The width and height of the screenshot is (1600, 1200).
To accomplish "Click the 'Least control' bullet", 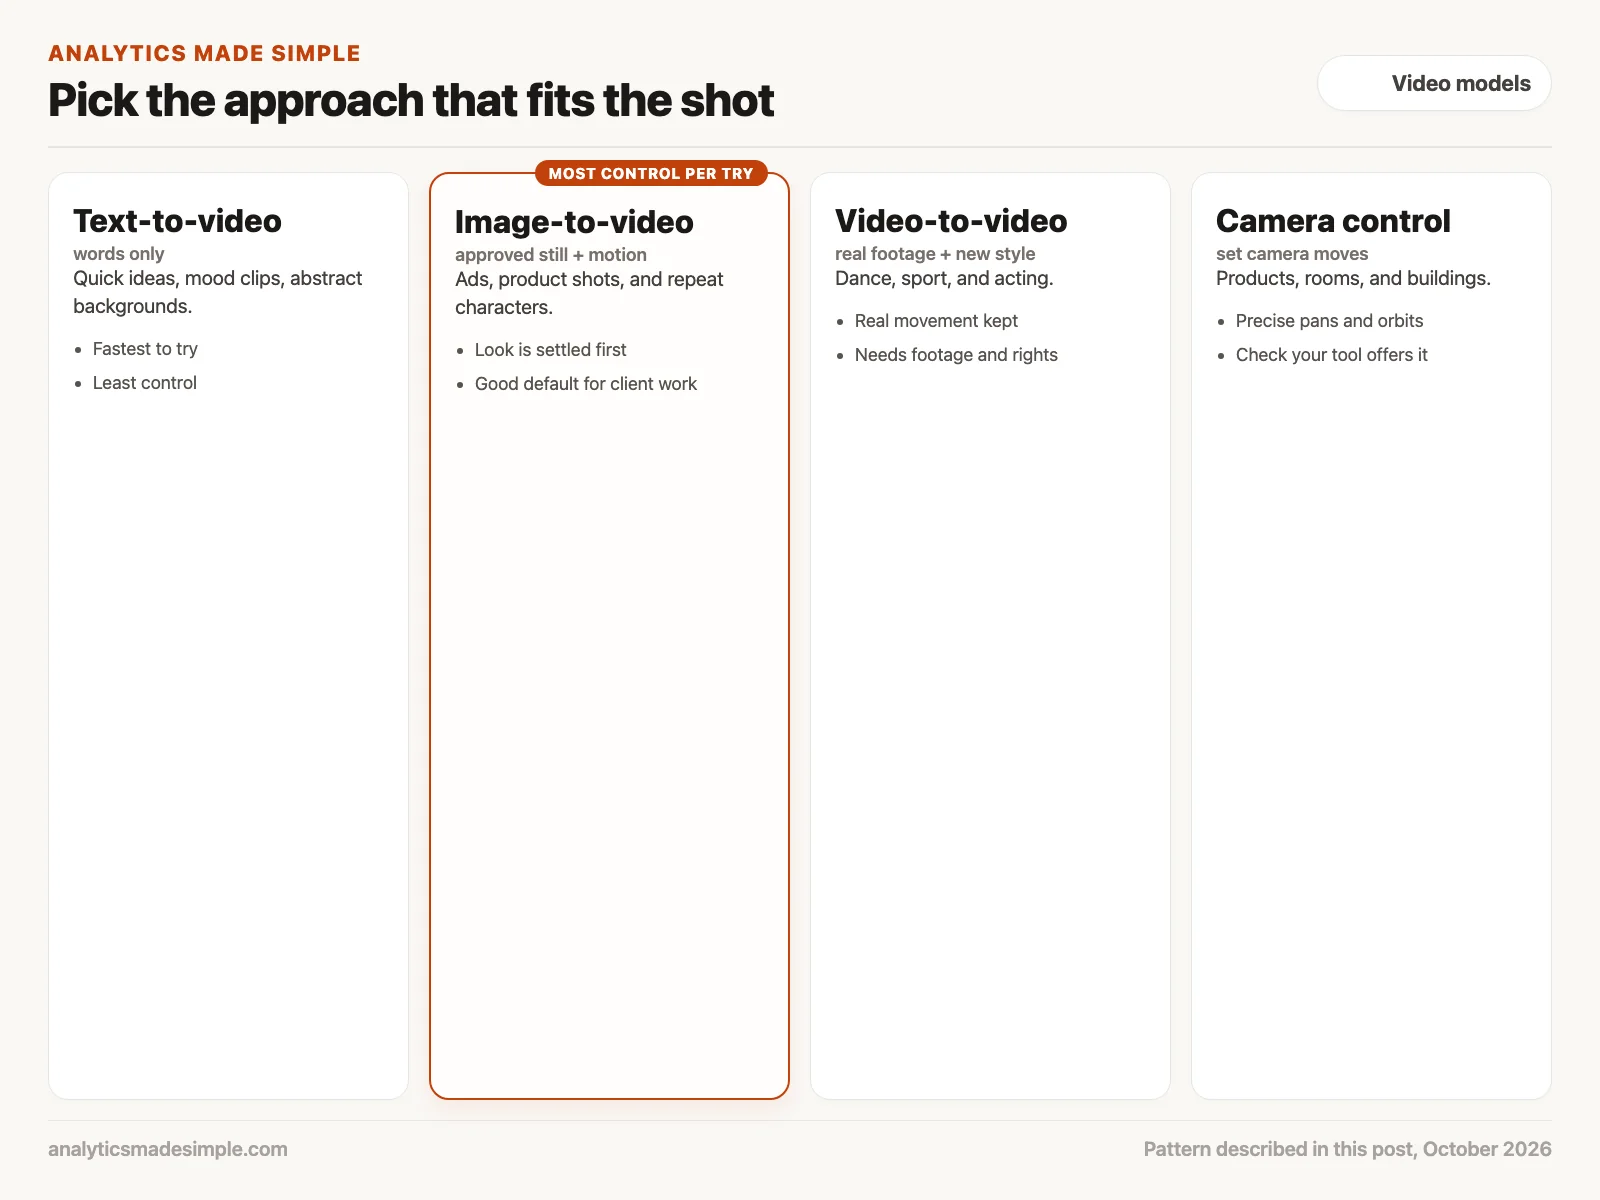I will click(x=145, y=383).
